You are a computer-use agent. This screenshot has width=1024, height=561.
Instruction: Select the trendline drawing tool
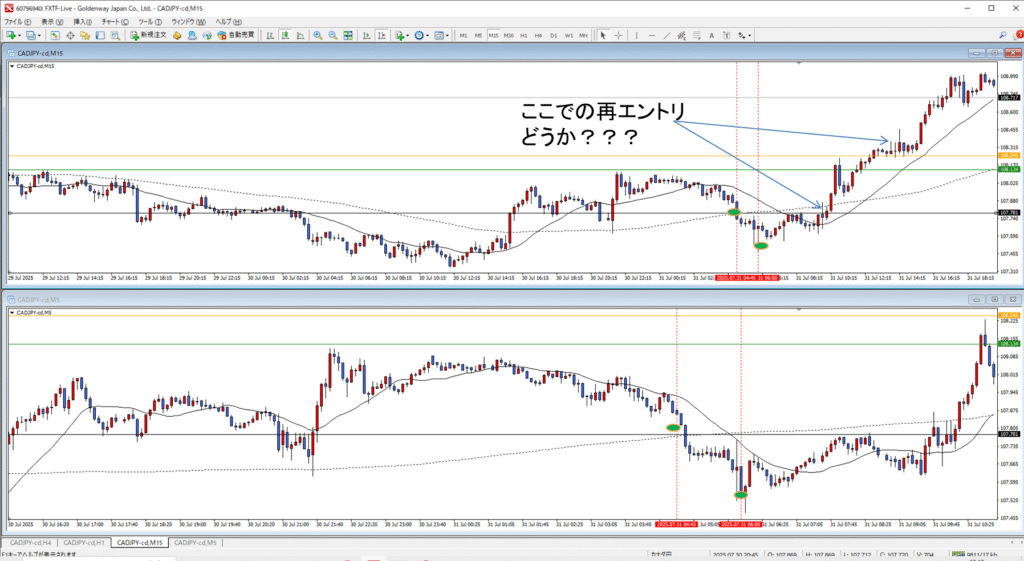667,35
